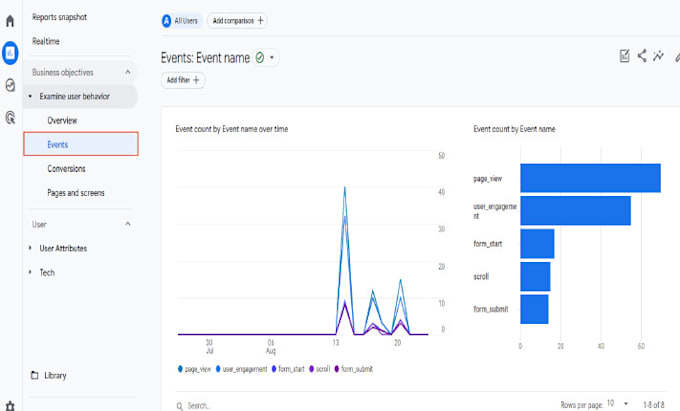Click the form_submit bar in chart
The image size is (680, 411).
(x=534, y=309)
